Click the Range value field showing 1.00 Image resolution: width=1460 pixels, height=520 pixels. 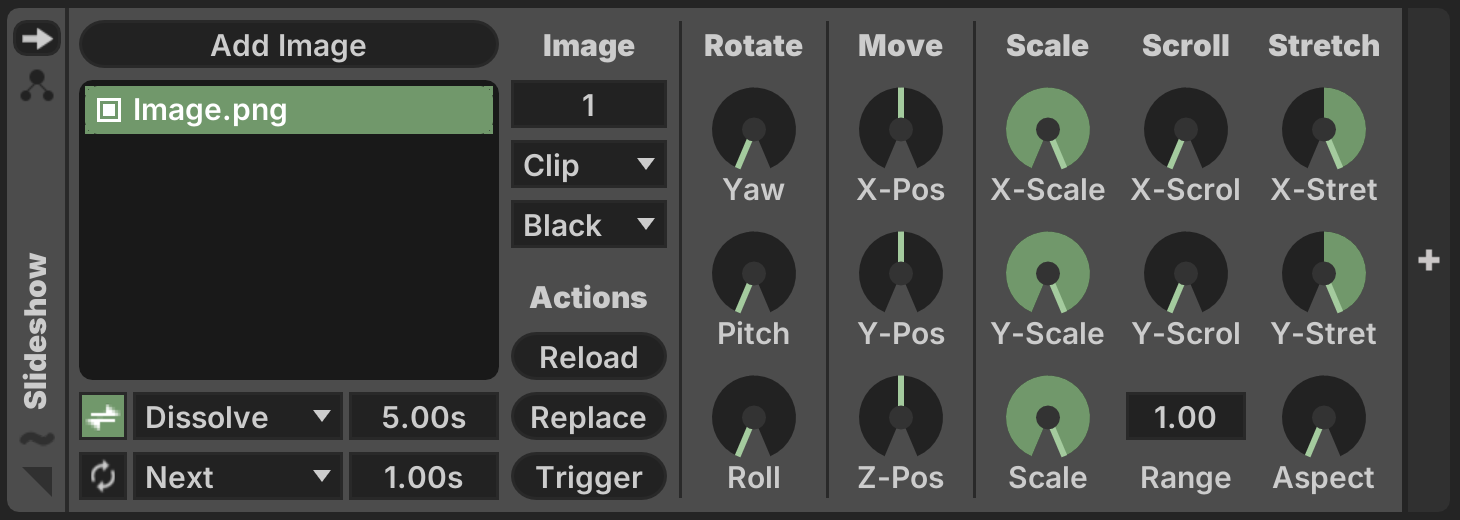coord(1186,417)
